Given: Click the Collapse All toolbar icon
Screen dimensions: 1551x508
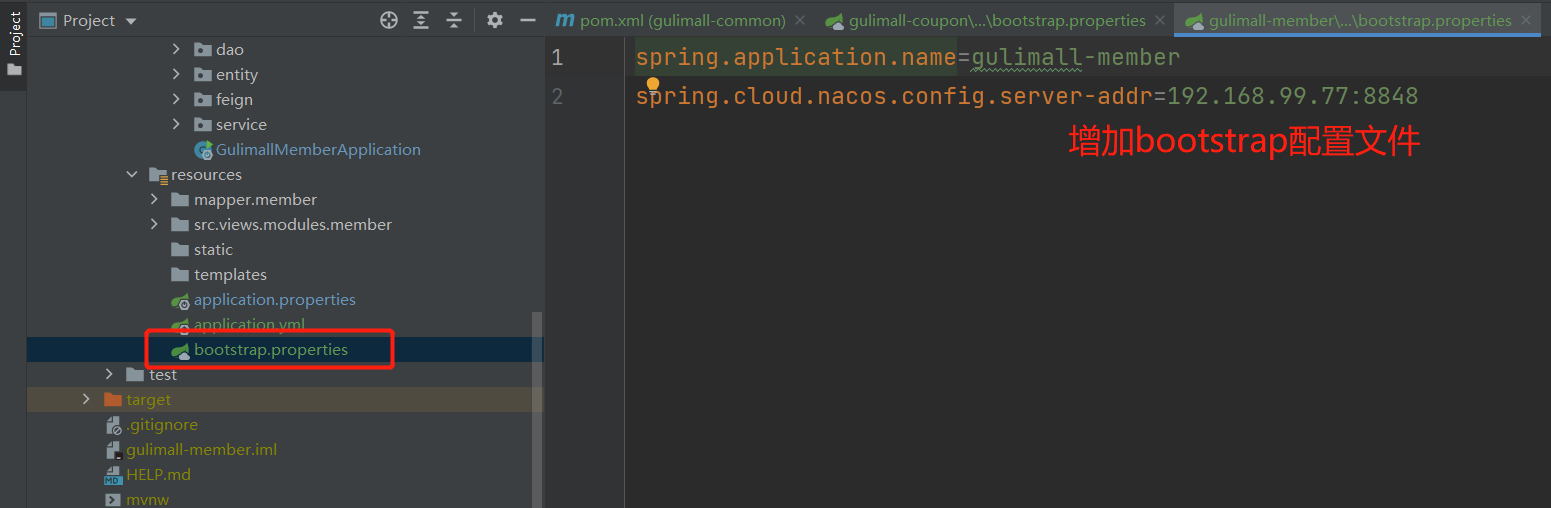Looking at the screenshot, I should pos(454,20).
